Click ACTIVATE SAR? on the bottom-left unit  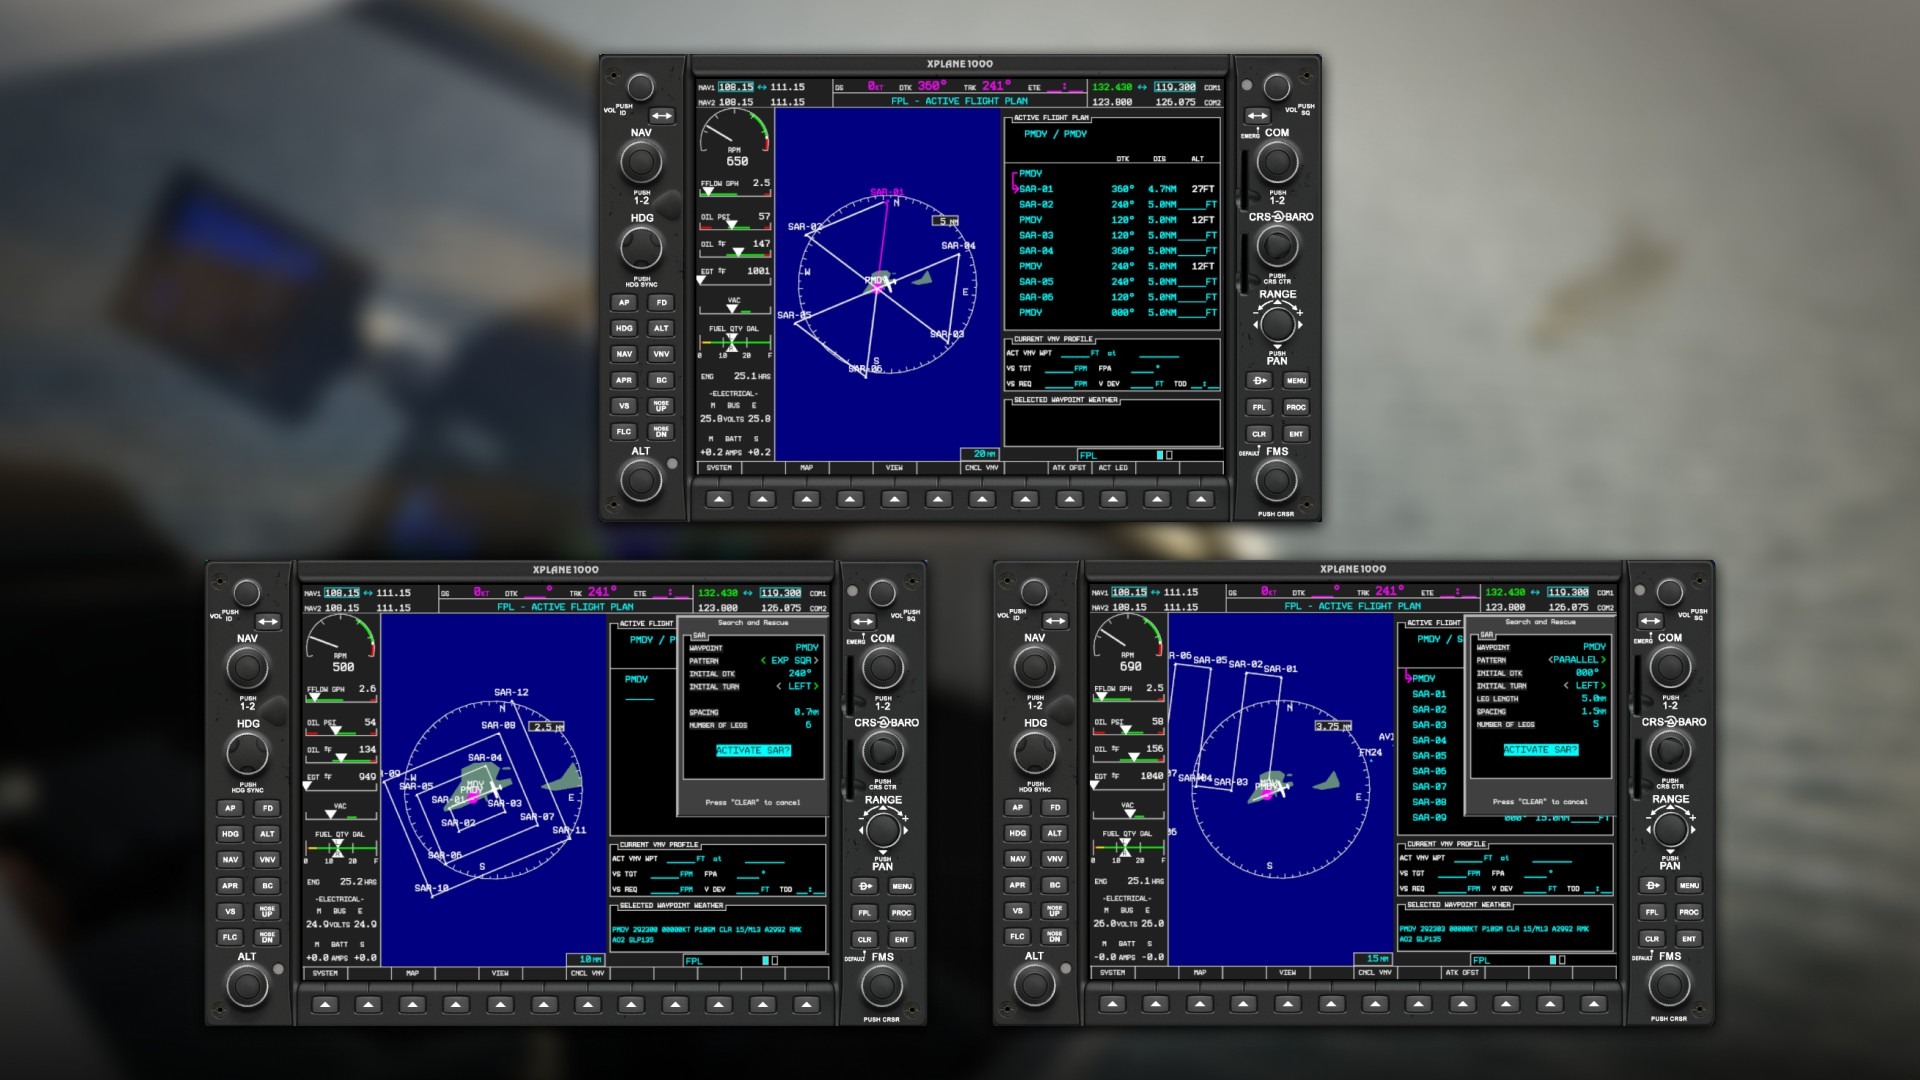point(753,750)
